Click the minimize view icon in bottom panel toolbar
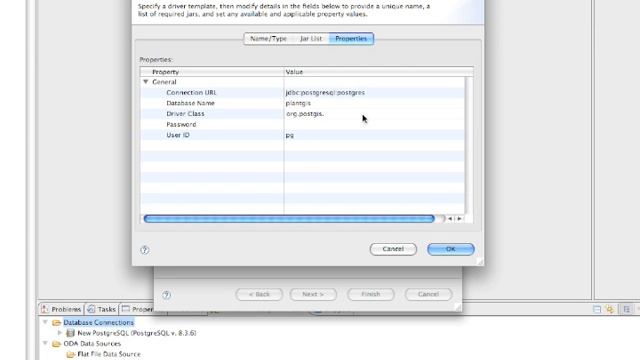Image resolution: width=640 pixels, height=360 pixels. pos(597,309)
